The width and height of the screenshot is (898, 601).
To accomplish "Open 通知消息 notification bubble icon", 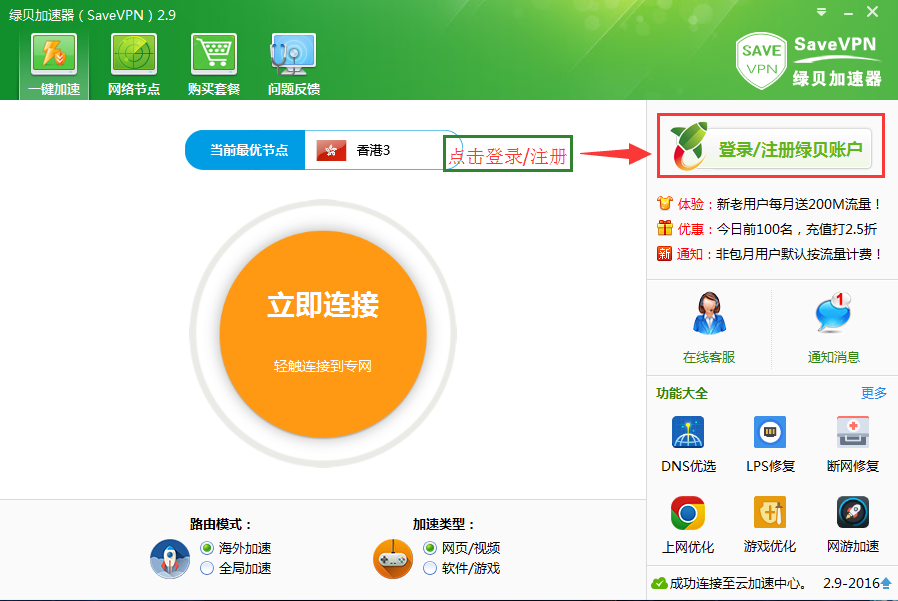I will point(833,313).
